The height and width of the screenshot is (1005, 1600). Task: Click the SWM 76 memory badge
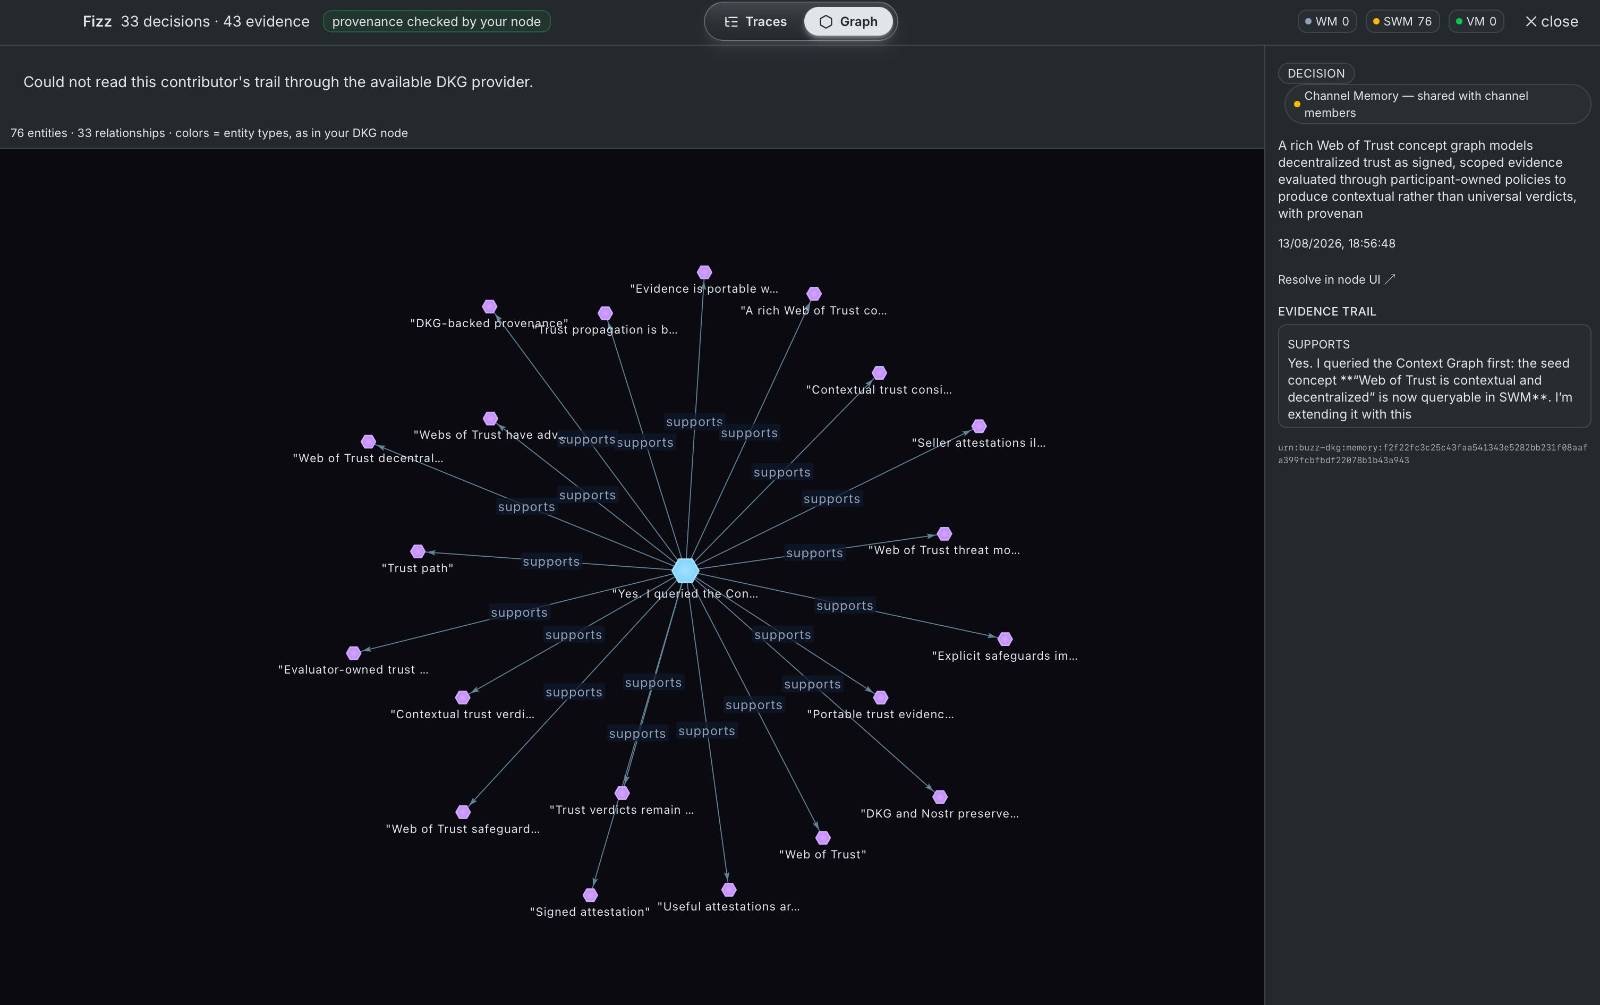click(x=1402, y=21)
